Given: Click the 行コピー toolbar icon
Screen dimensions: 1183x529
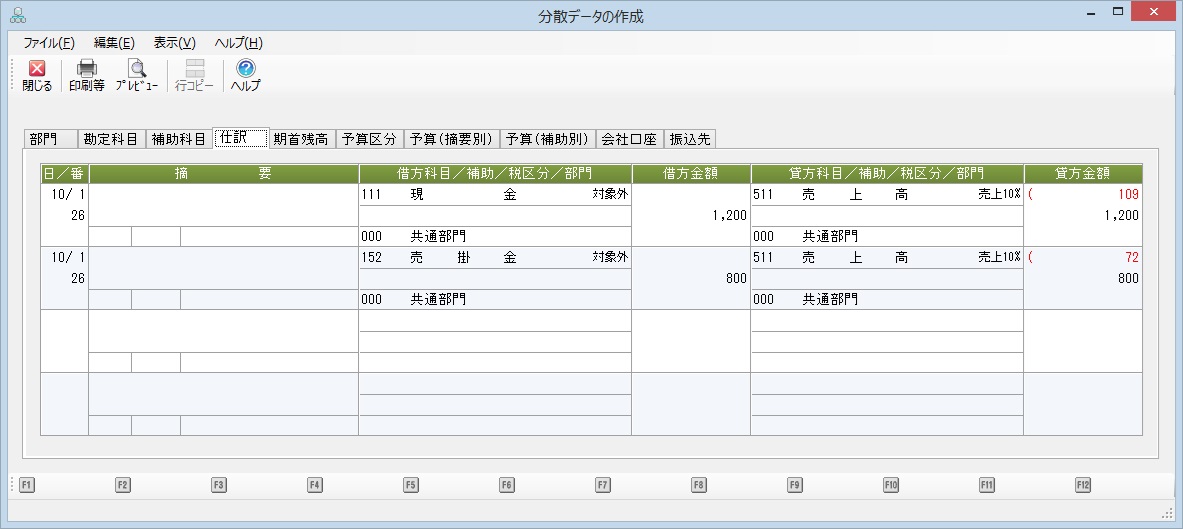Looking at the screenshot, I should coord(195,68).
